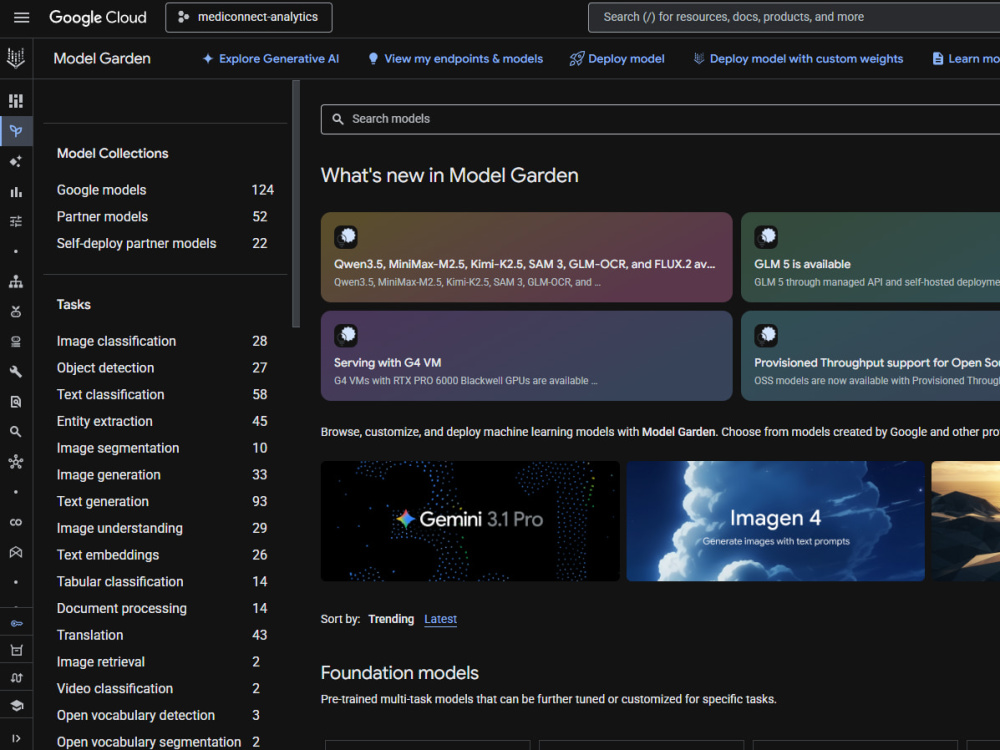The width and height of the screenshot is (1000, 750).
Task: Open Provisioned Throughput support card
Action: (871, 356)
